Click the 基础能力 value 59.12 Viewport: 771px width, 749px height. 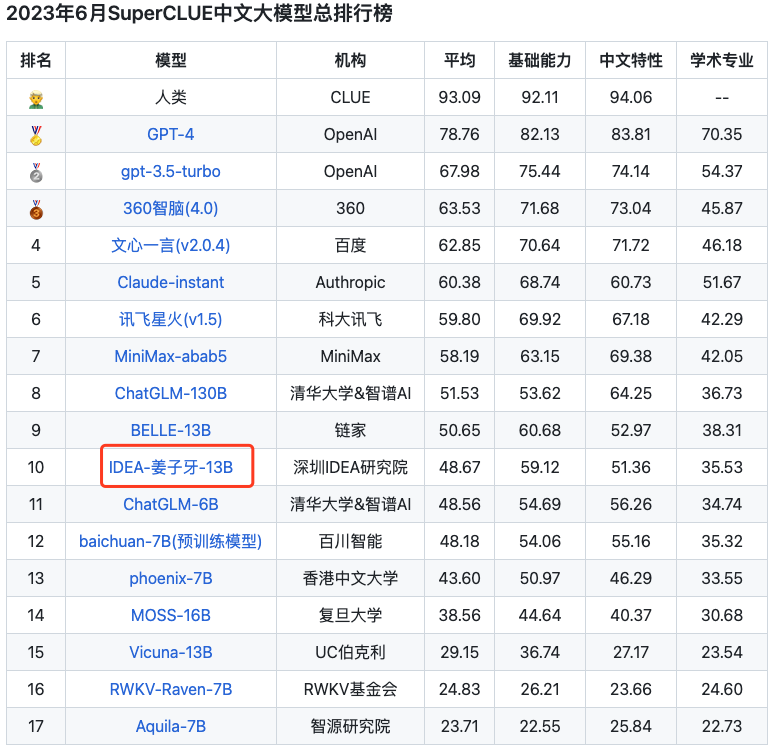540,467
